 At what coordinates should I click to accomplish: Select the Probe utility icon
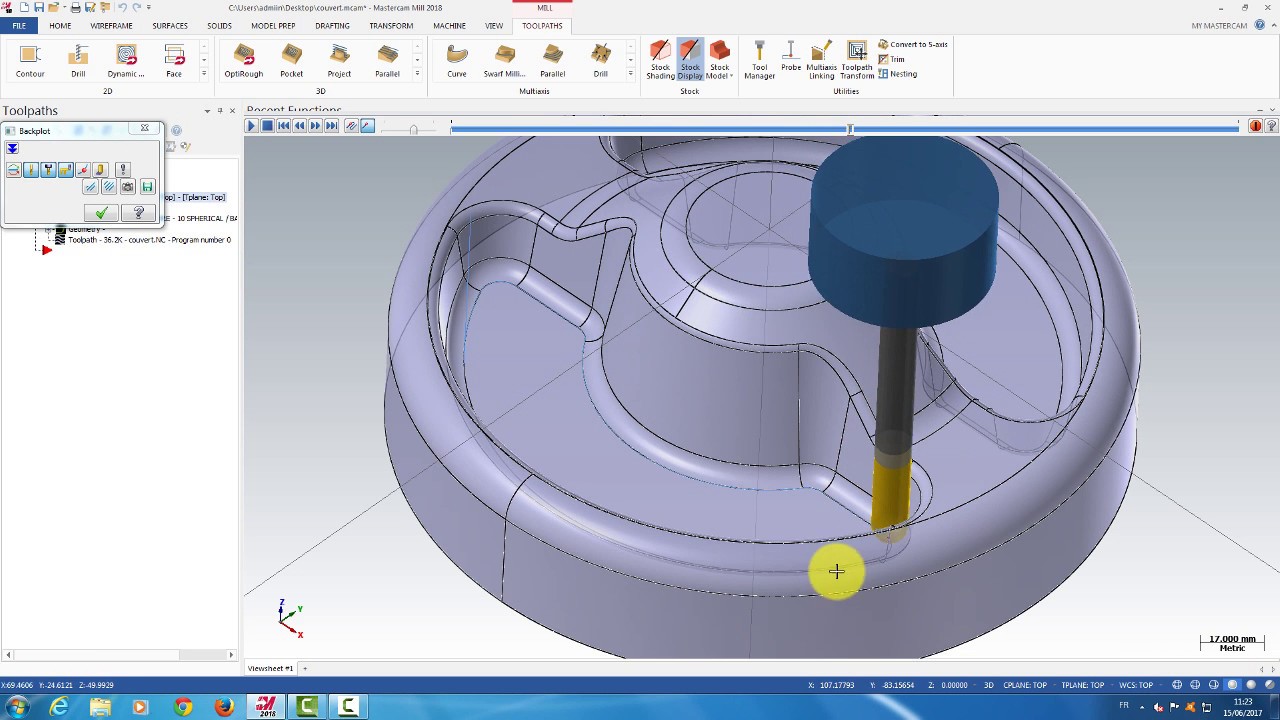[791, 57]
